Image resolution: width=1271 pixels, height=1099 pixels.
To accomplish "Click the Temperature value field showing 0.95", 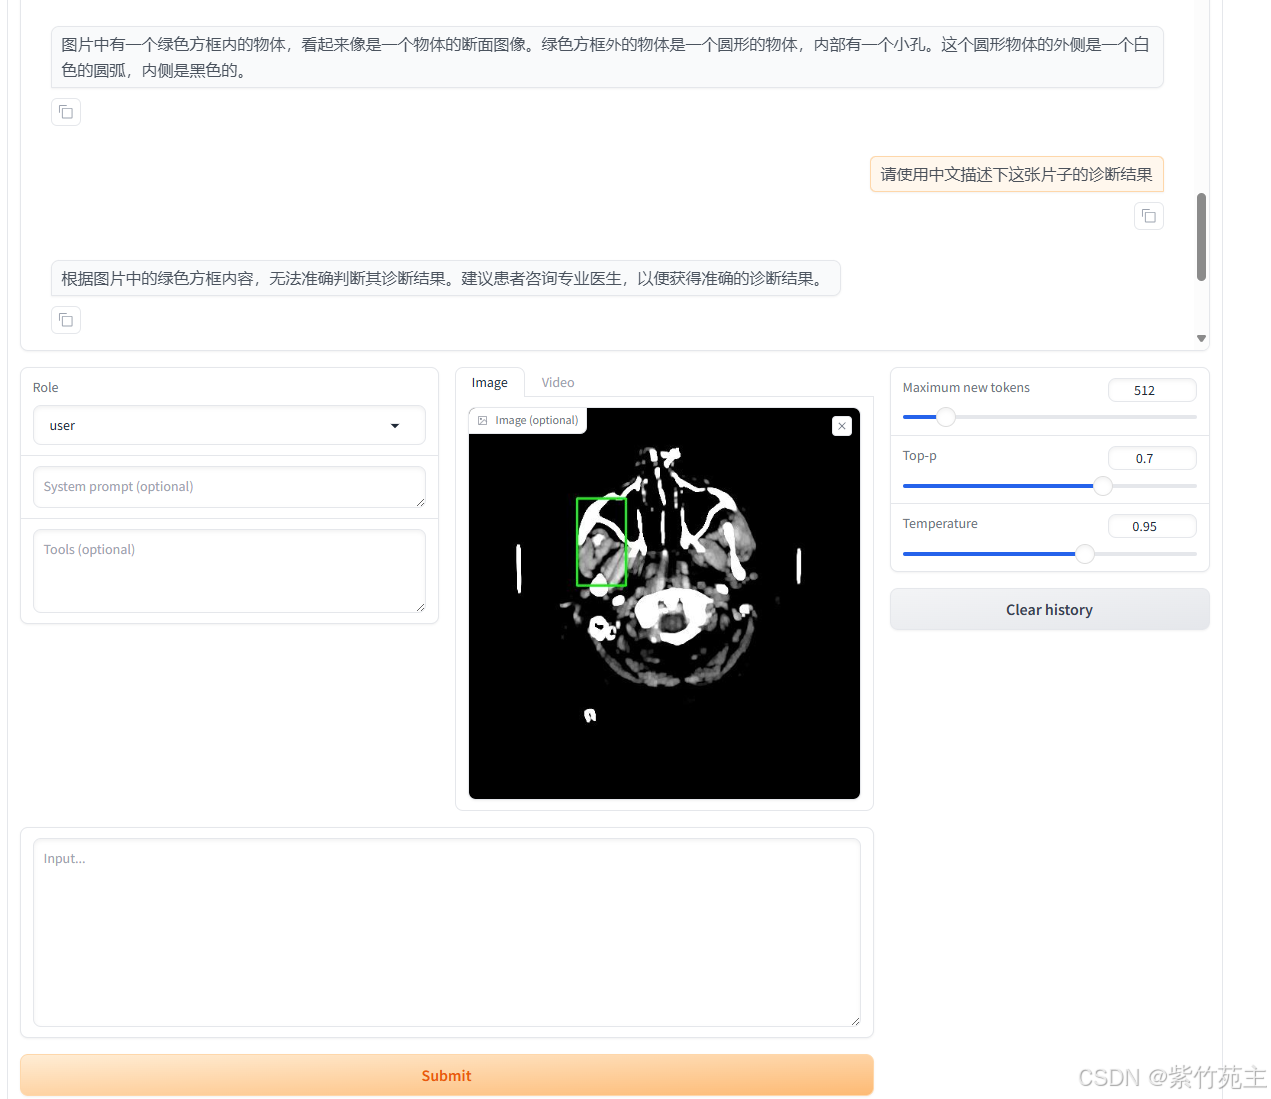I will (1152, 526).
